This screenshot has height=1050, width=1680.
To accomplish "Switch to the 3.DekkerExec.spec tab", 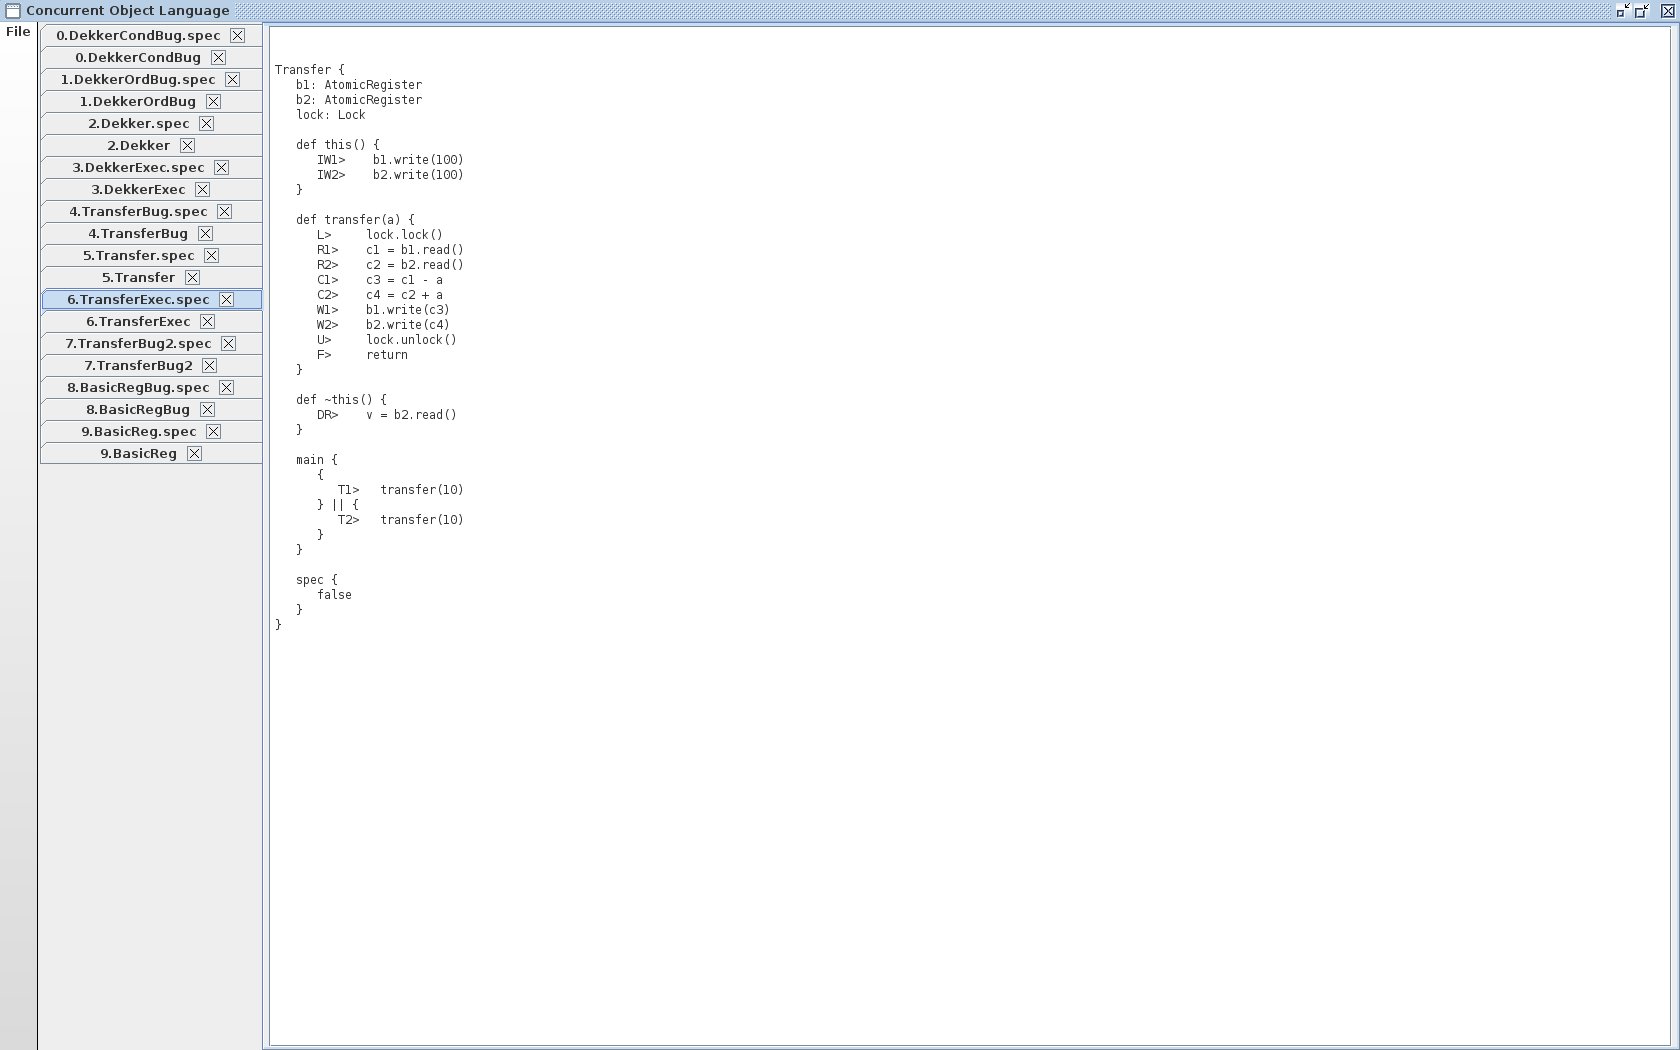I will (138, 167).
